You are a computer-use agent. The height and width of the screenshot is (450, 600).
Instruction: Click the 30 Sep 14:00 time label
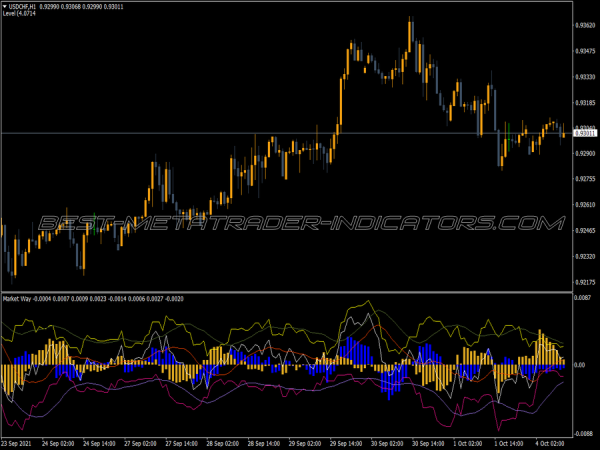(x=429, y=443)
